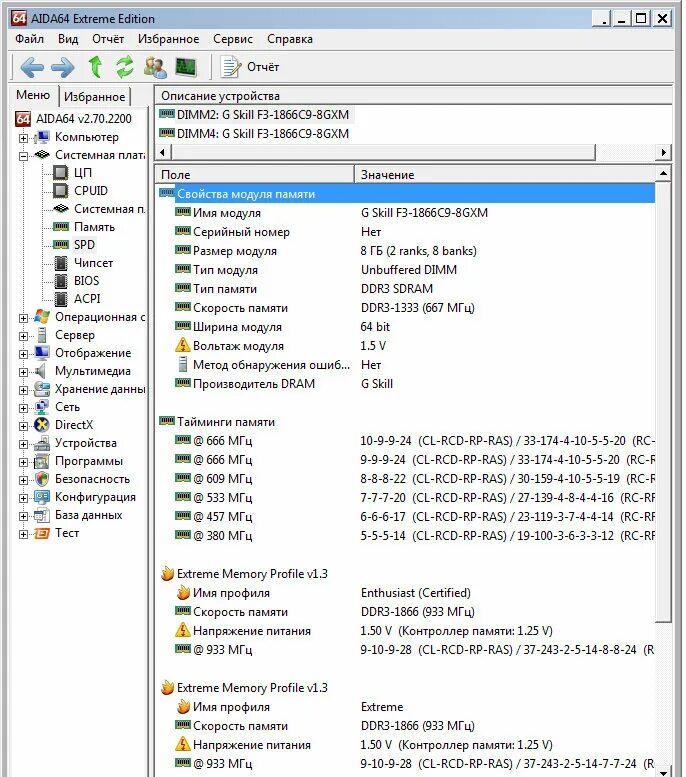Screen dimensions: 686x777
Task: Expand the Мультимедиа tree node
Action: click(x=23, y=372)
